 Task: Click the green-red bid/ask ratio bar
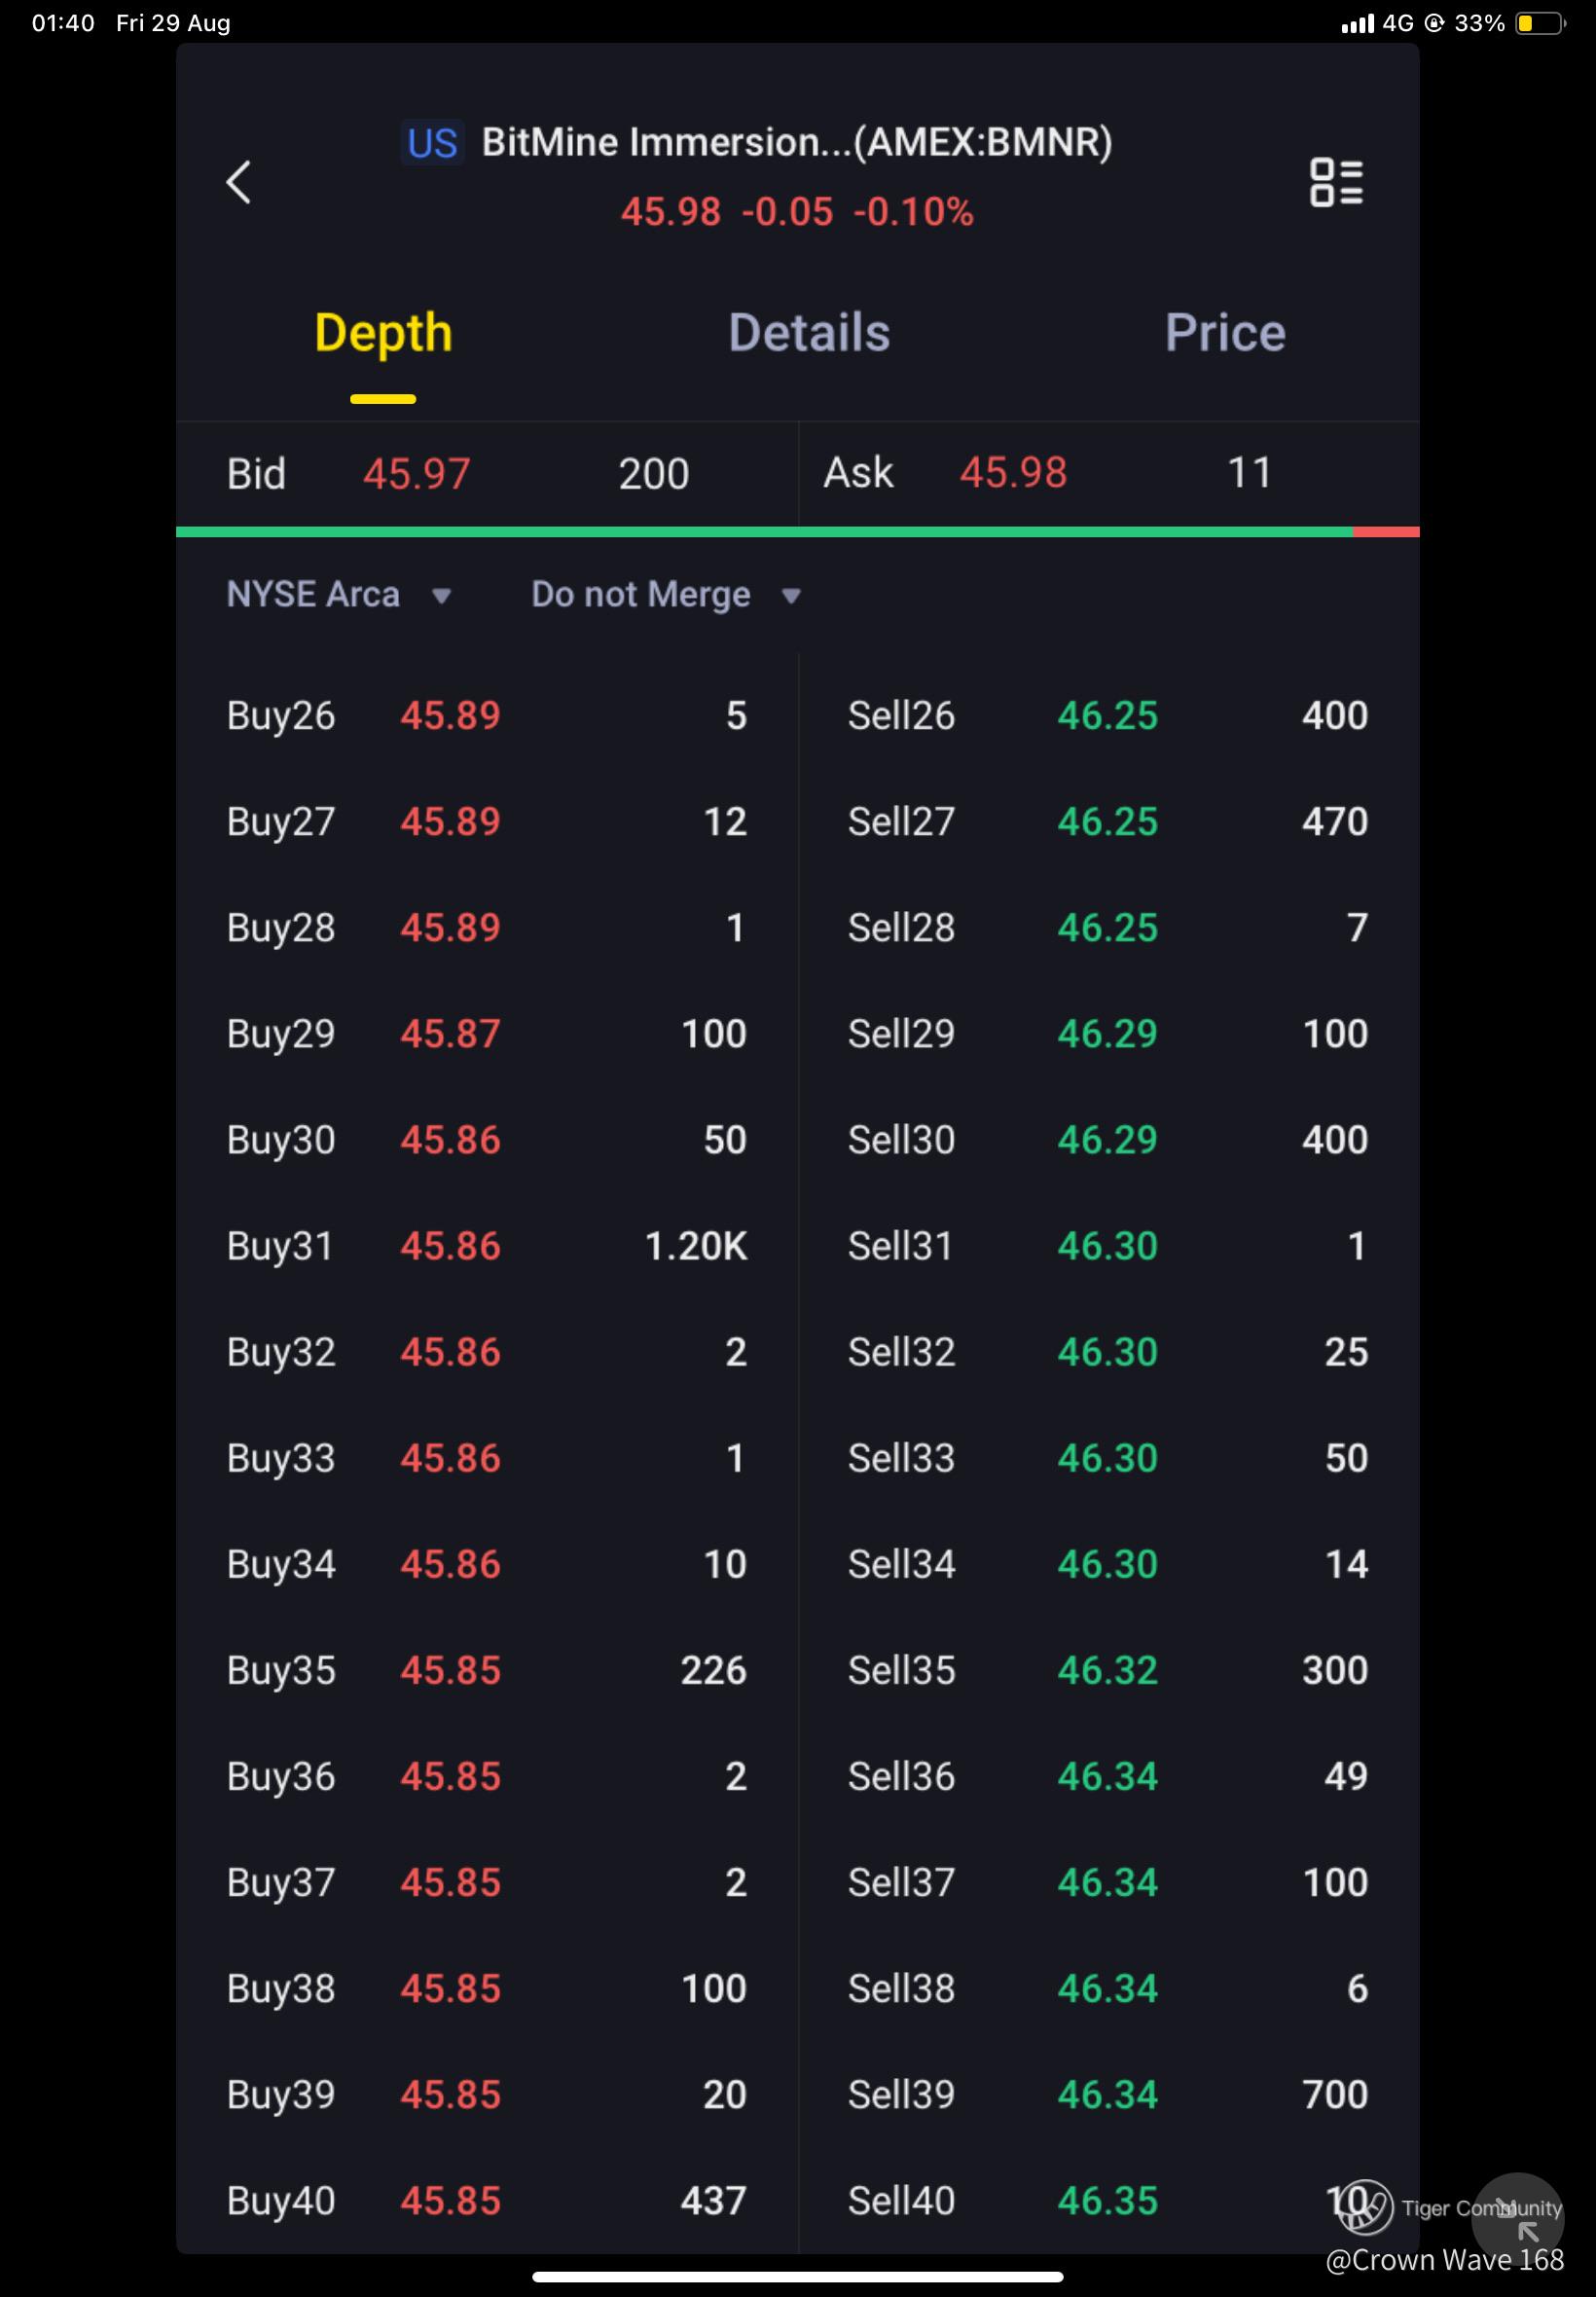coord(797,532)
